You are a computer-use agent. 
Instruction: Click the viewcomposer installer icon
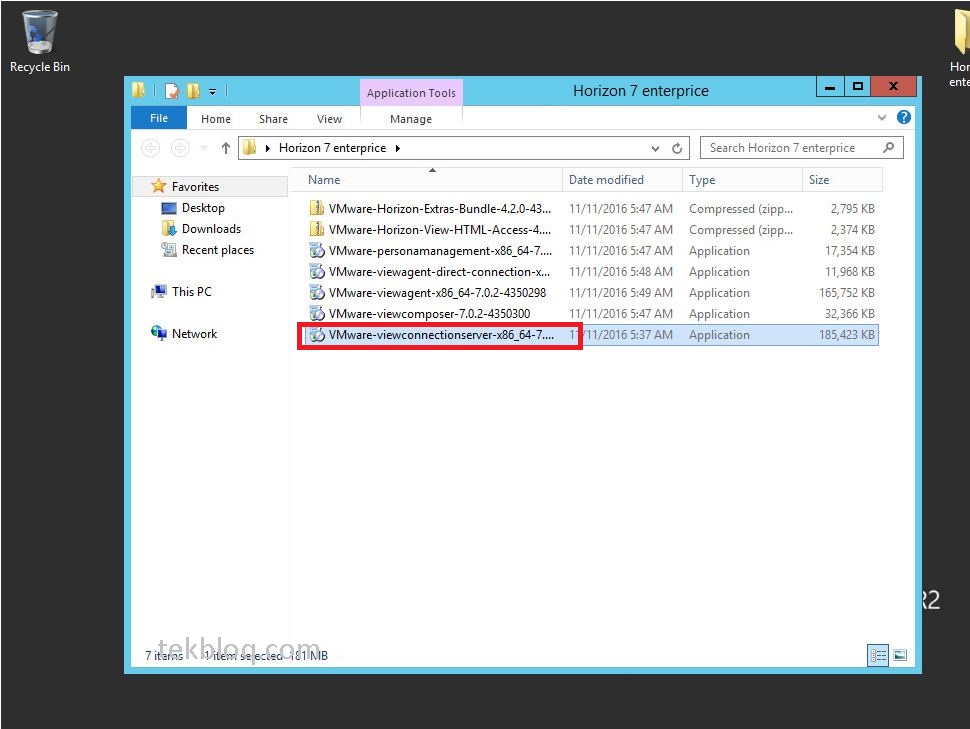(317, 313)
